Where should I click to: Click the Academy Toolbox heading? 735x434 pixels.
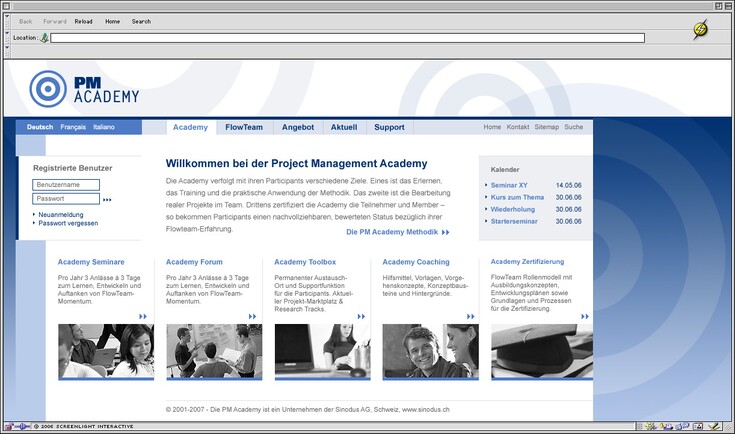click(305, 262)
